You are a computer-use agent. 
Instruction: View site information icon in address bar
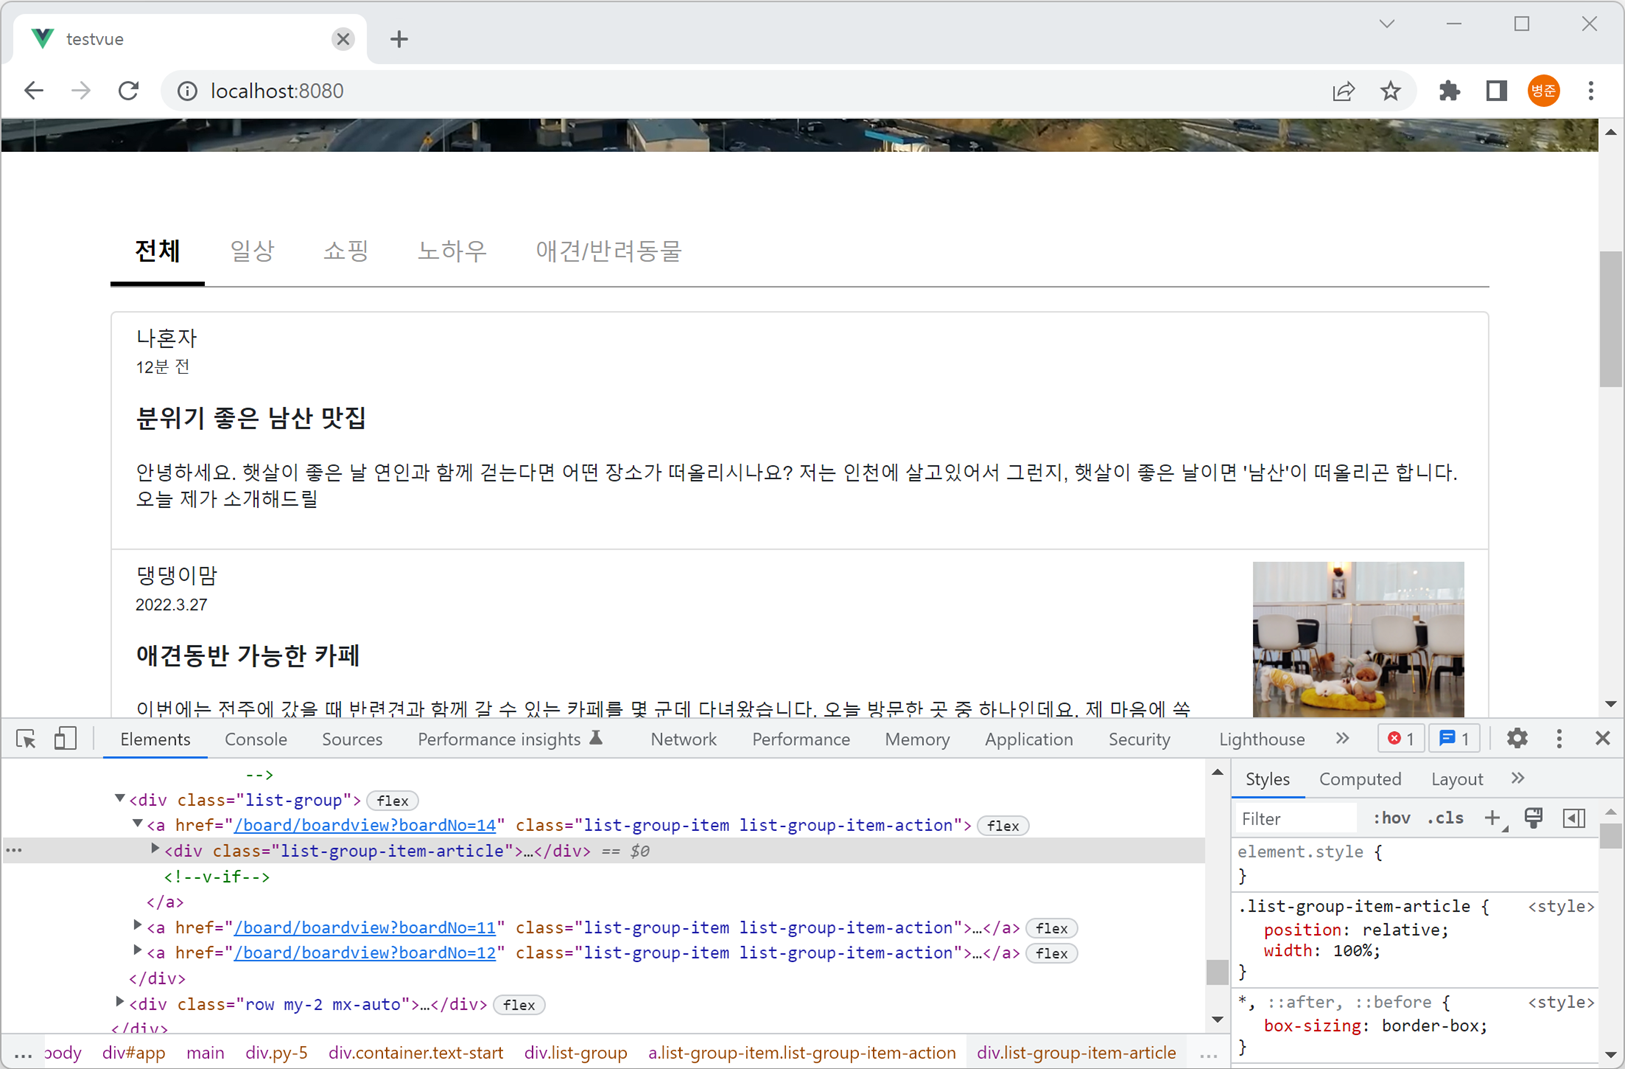point(187,91)
